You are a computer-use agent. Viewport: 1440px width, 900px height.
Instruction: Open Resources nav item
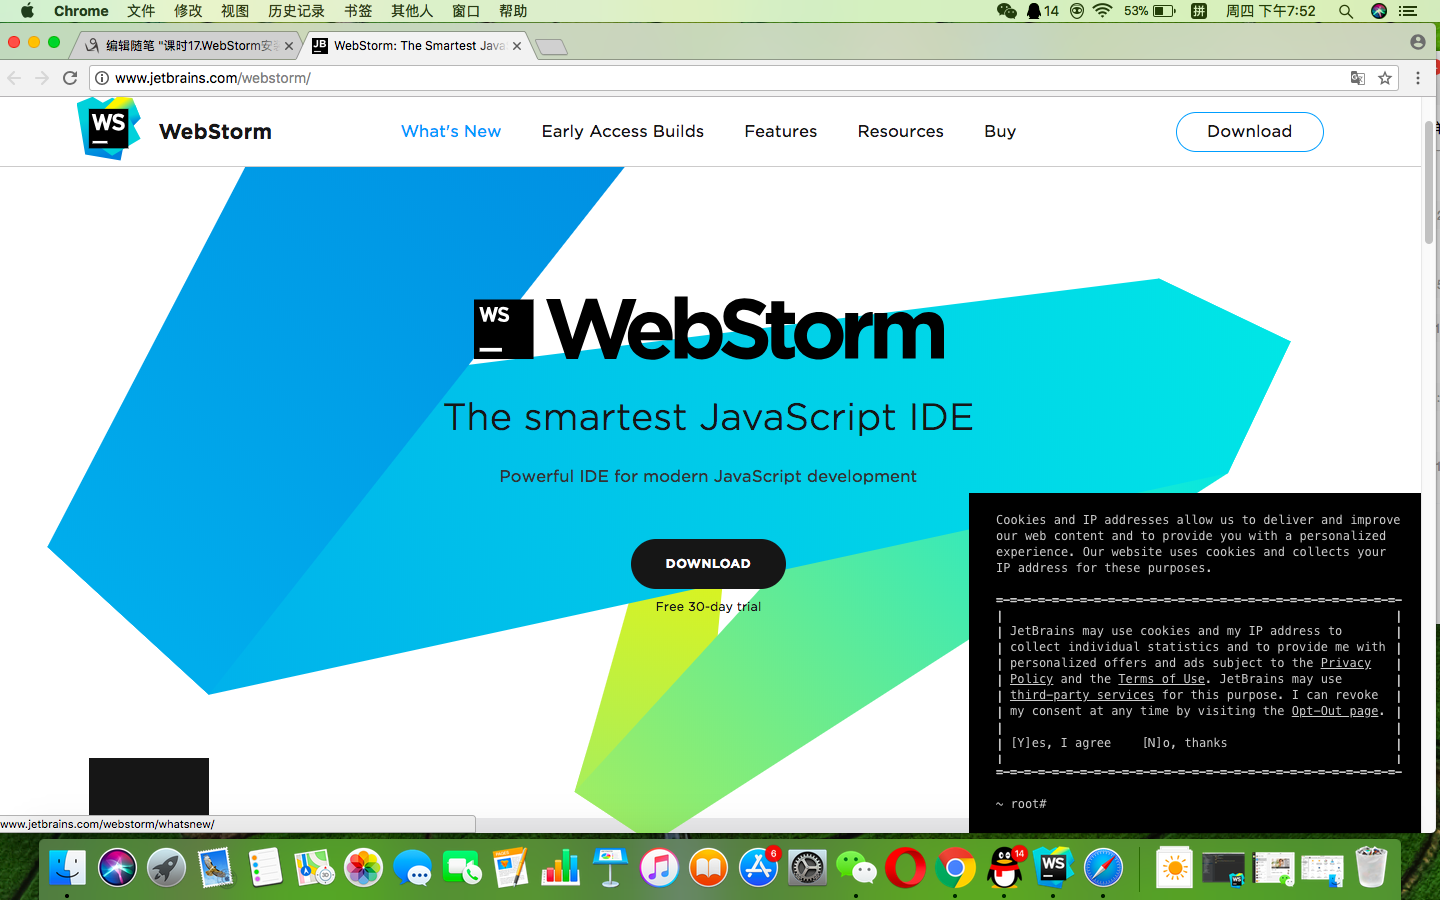(901, 131)
